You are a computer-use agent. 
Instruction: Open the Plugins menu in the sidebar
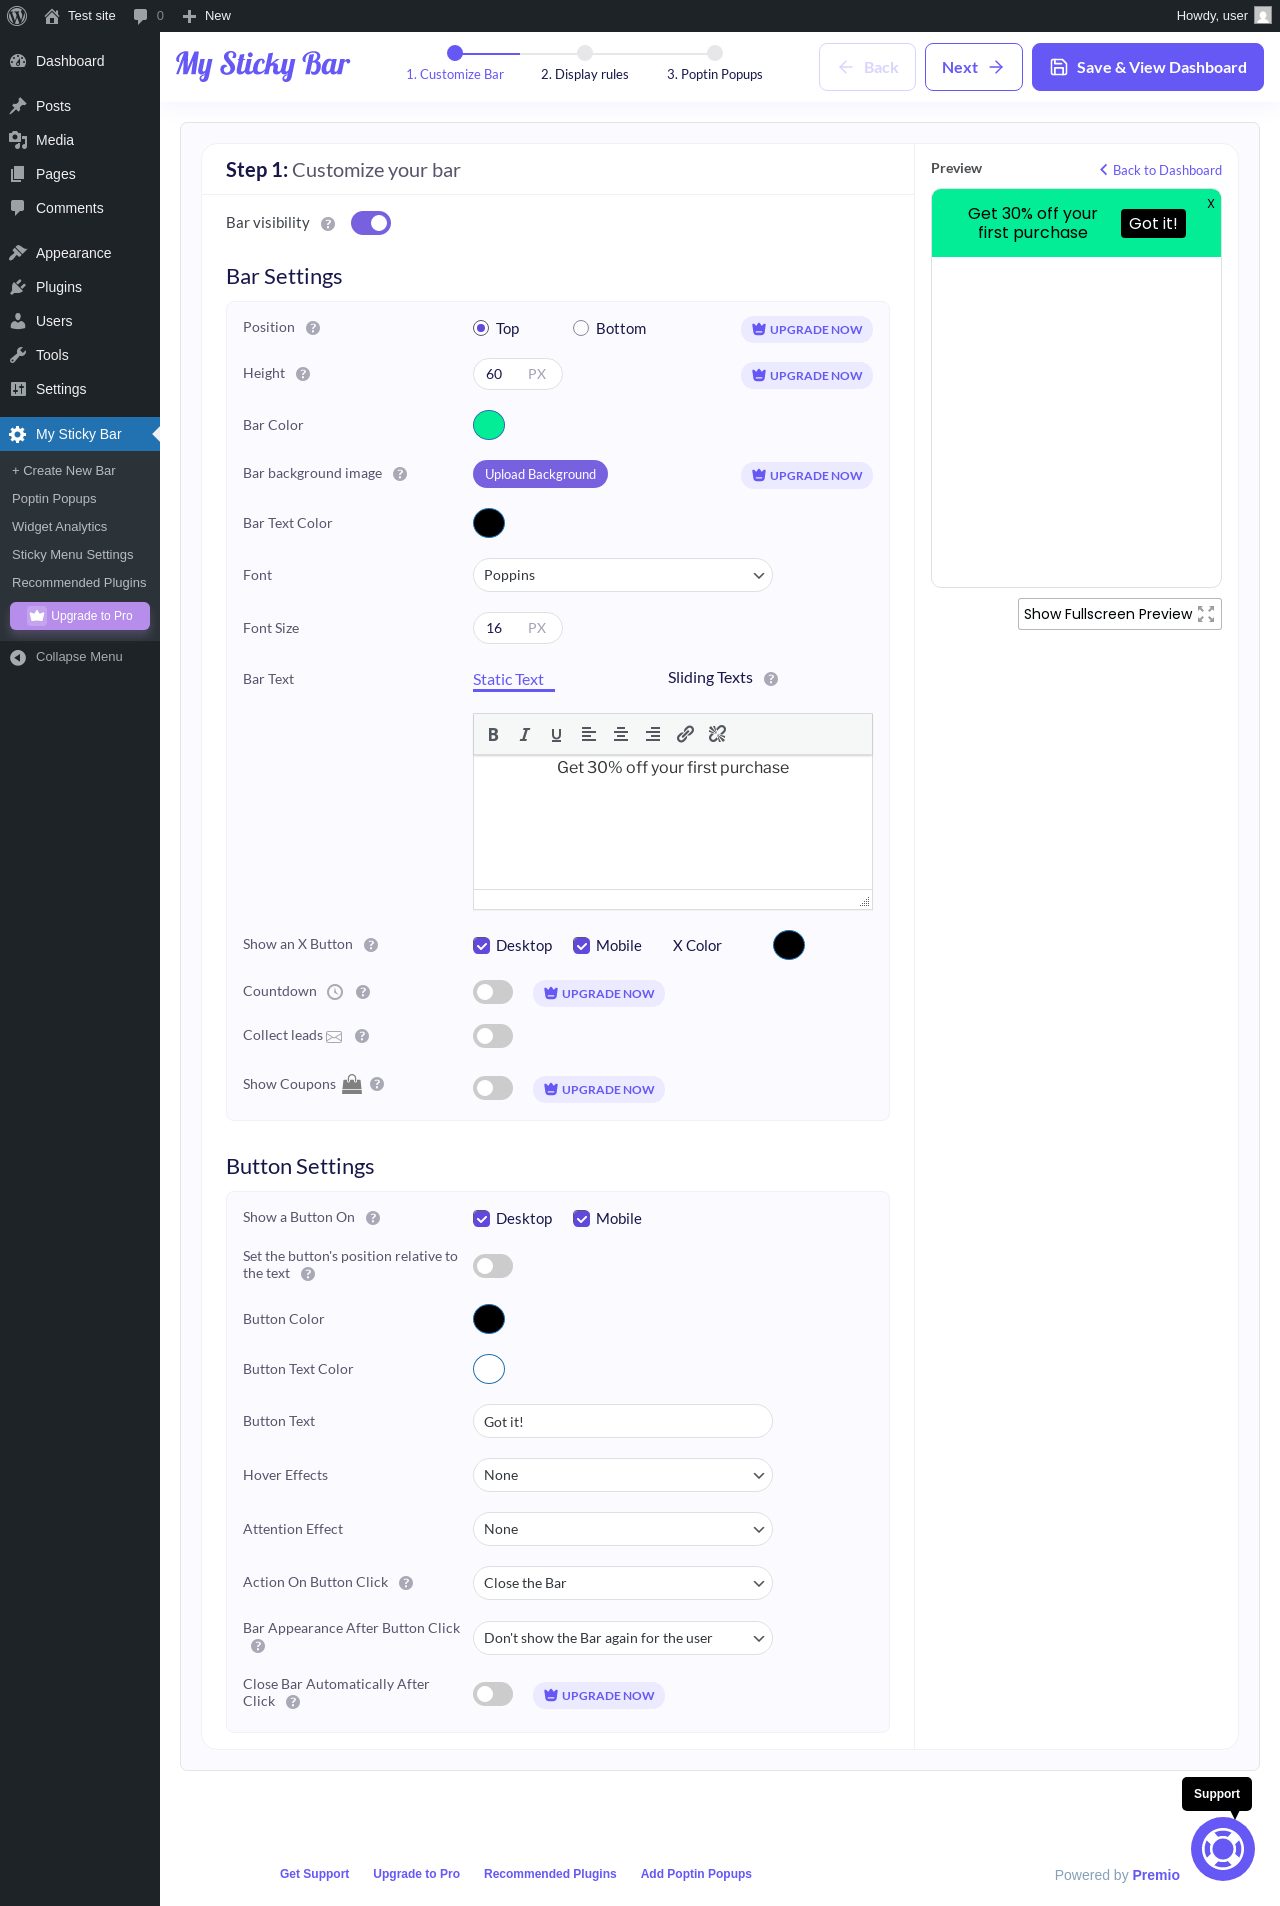[80, 287]
